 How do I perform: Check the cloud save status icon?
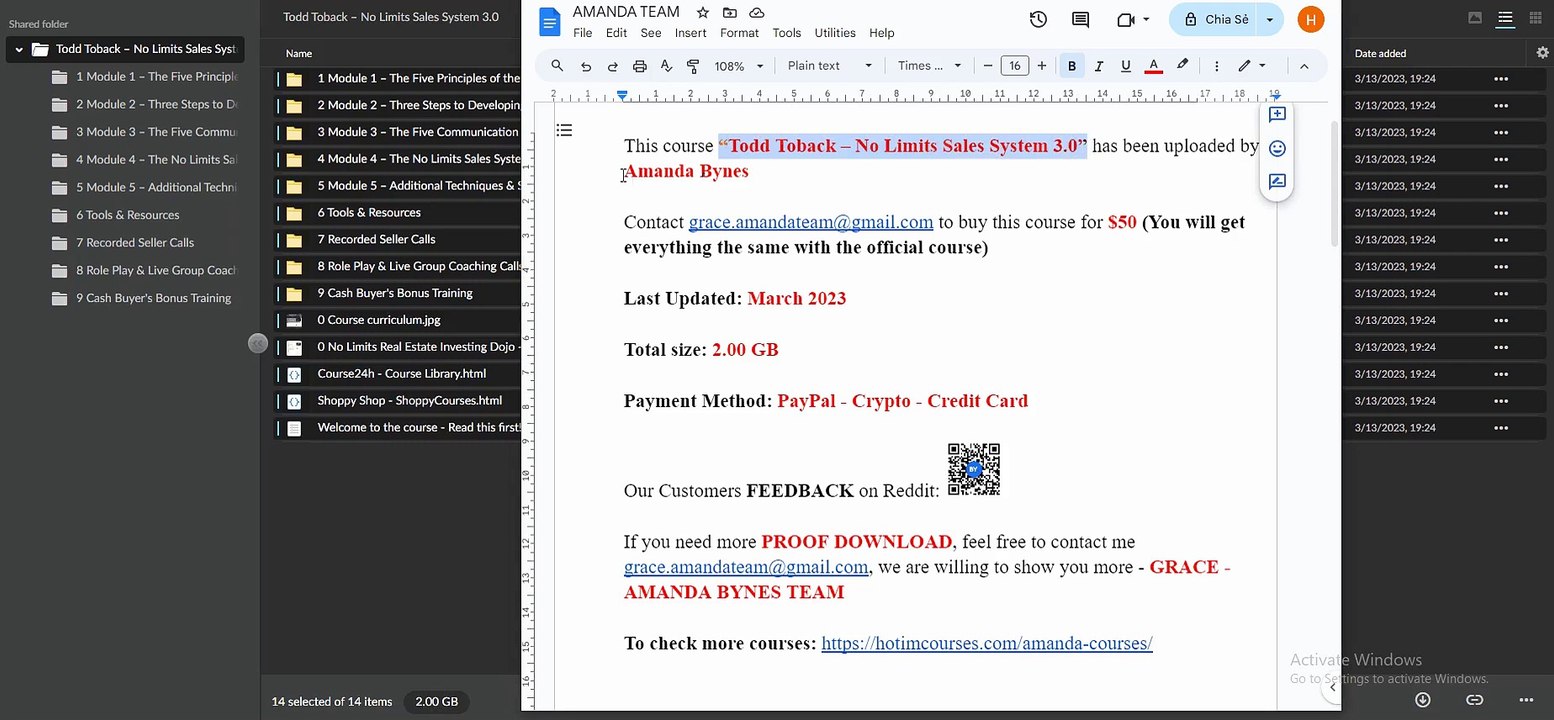[x=757, y=13]
